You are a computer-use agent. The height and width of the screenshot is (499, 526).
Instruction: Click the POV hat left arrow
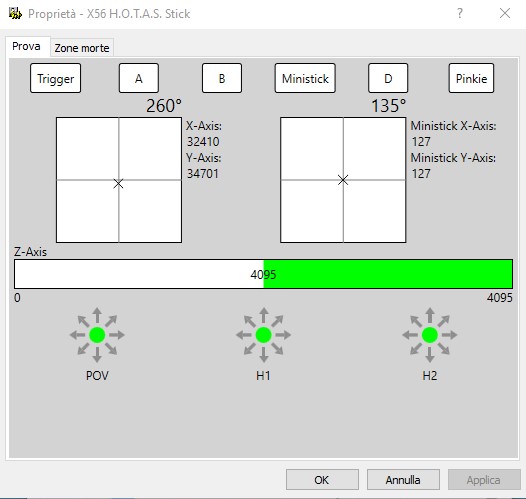[77, 335]
